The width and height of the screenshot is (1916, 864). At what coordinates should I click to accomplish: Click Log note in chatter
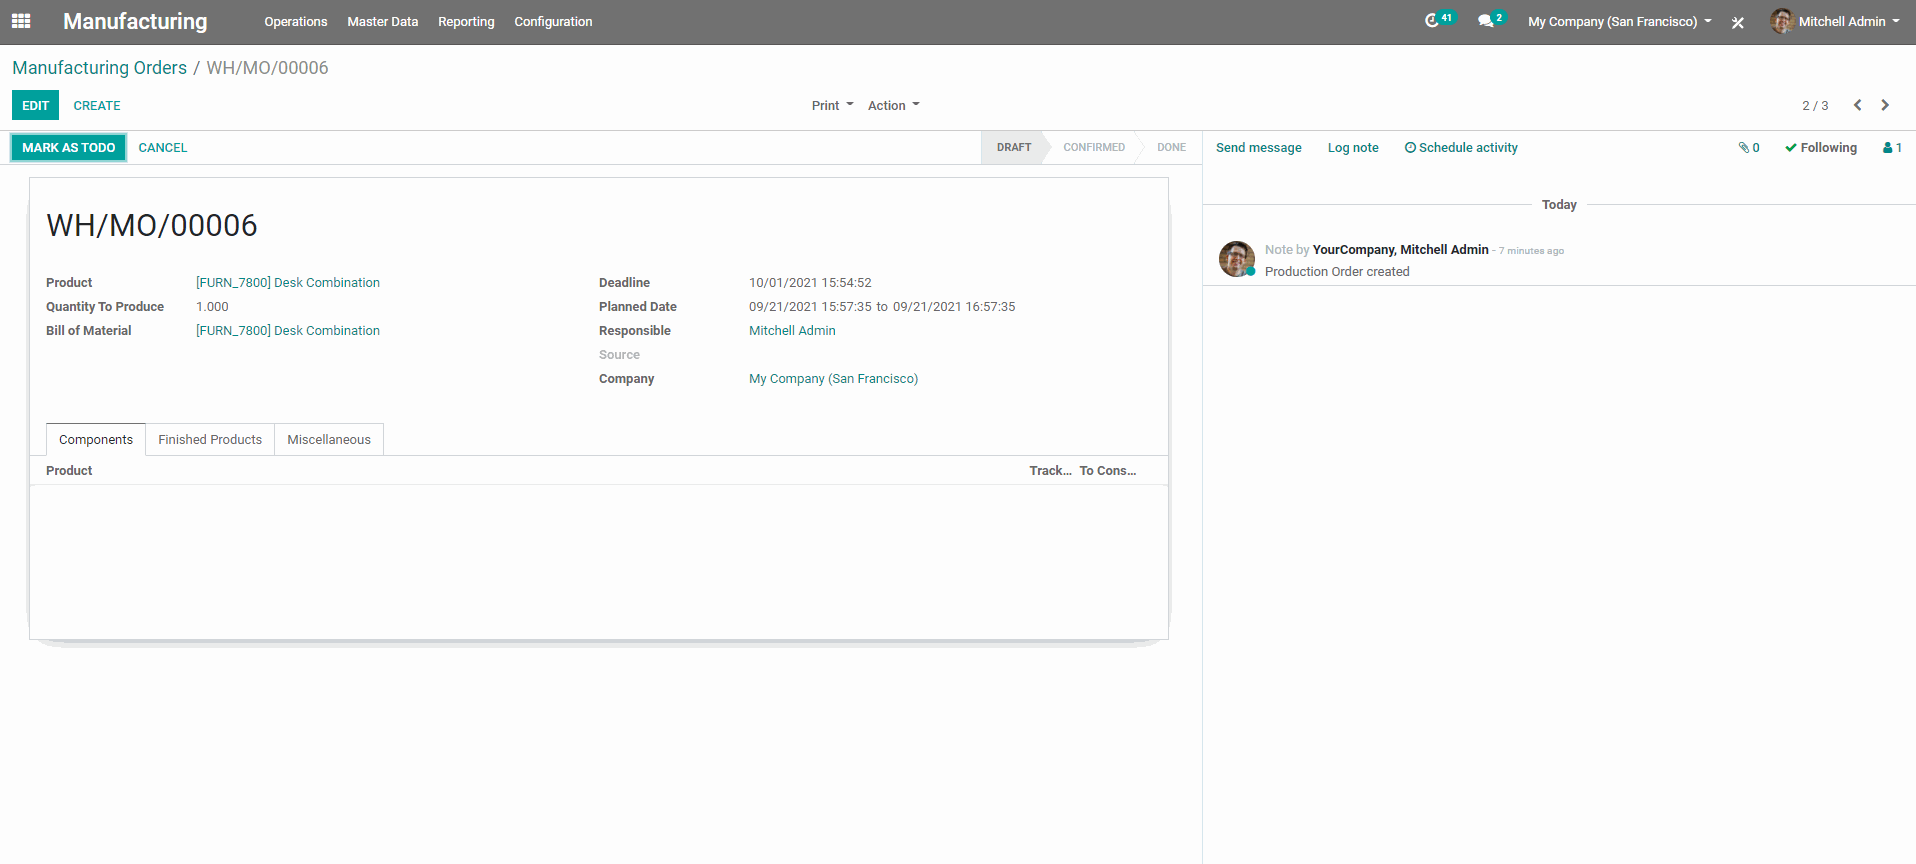[1353, 147]
